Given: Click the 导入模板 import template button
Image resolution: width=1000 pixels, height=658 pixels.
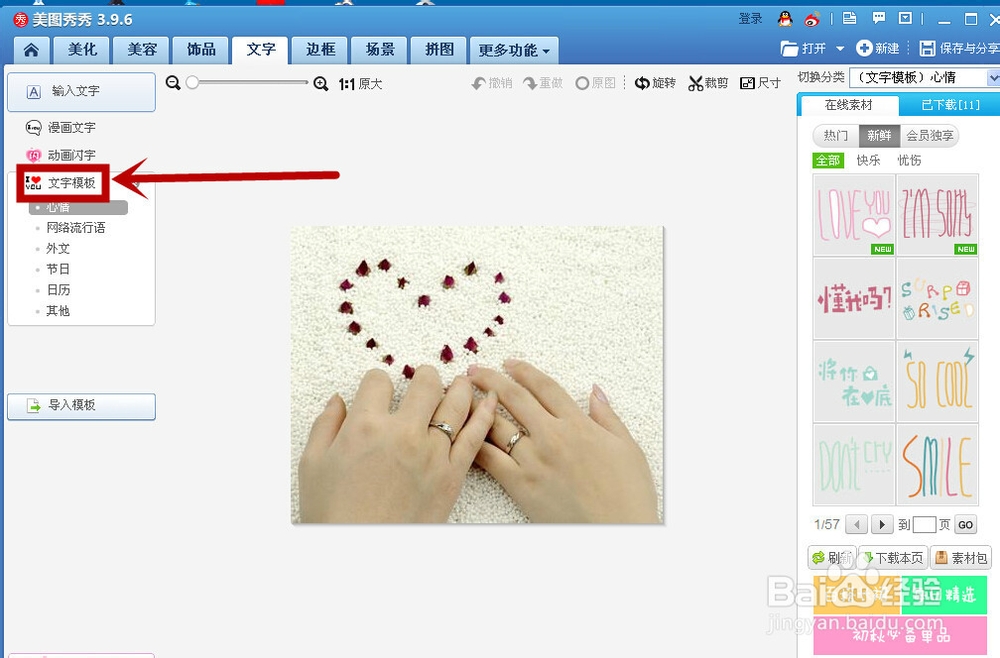Looking at the screenshot, I should click(x=81, y=406).
